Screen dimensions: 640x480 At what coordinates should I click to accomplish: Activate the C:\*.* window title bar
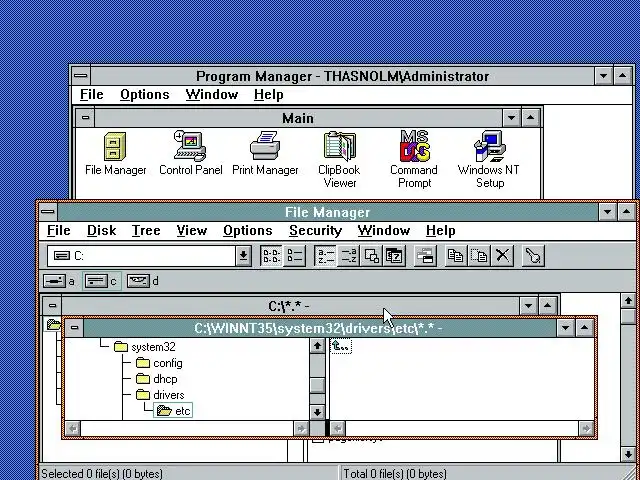point(290,306)
